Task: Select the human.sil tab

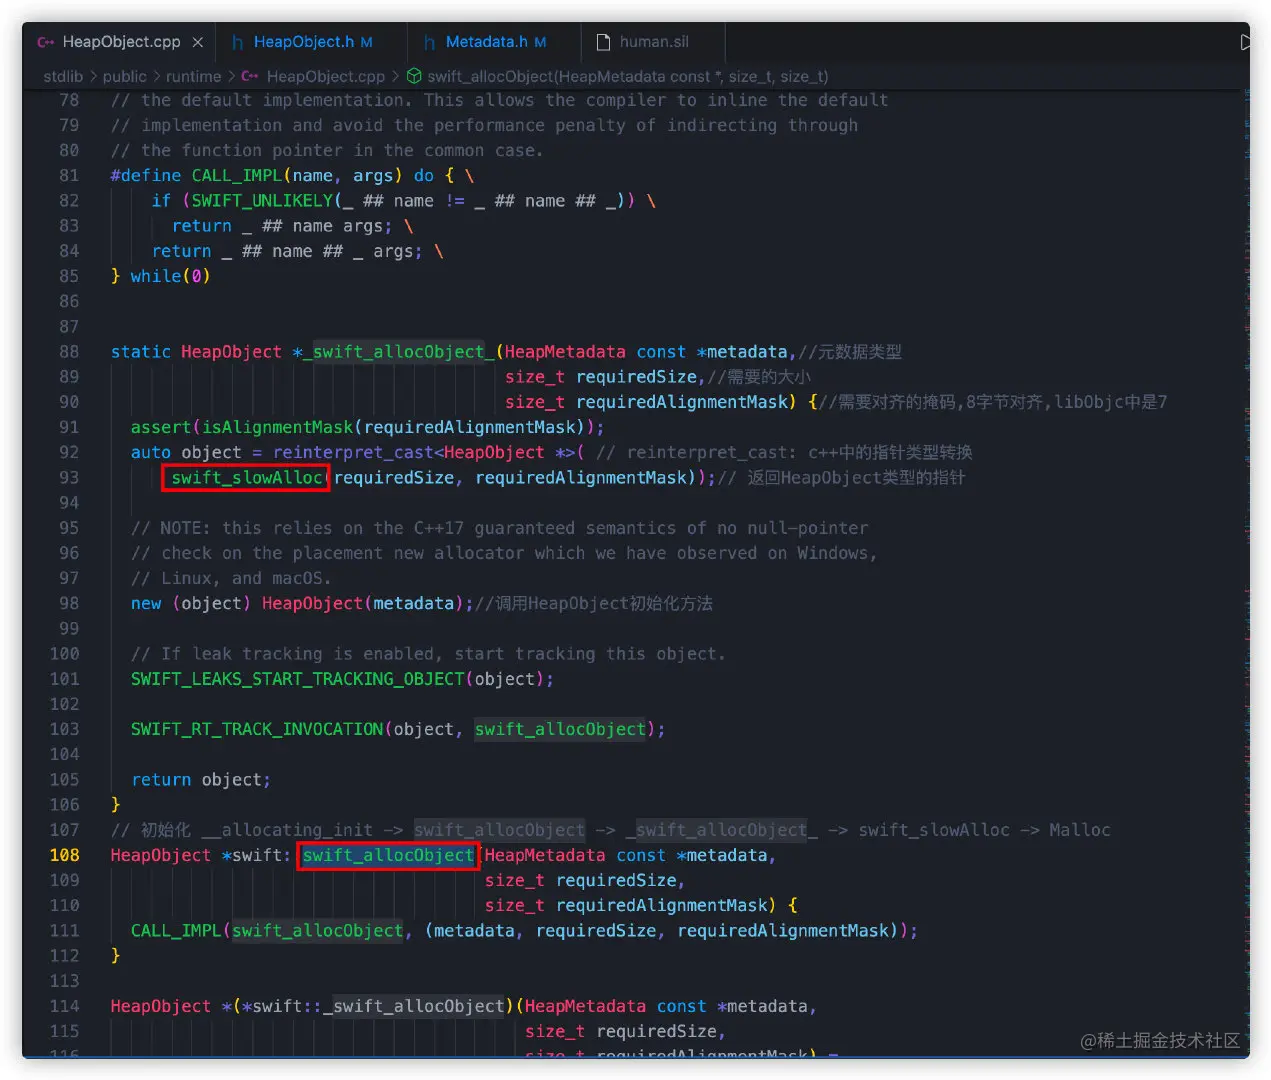Action: click(x=653, y=42)
